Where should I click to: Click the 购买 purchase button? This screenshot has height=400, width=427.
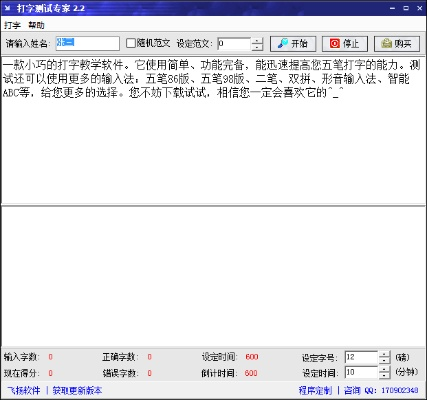pyautogui.click(x=397, y=44)
